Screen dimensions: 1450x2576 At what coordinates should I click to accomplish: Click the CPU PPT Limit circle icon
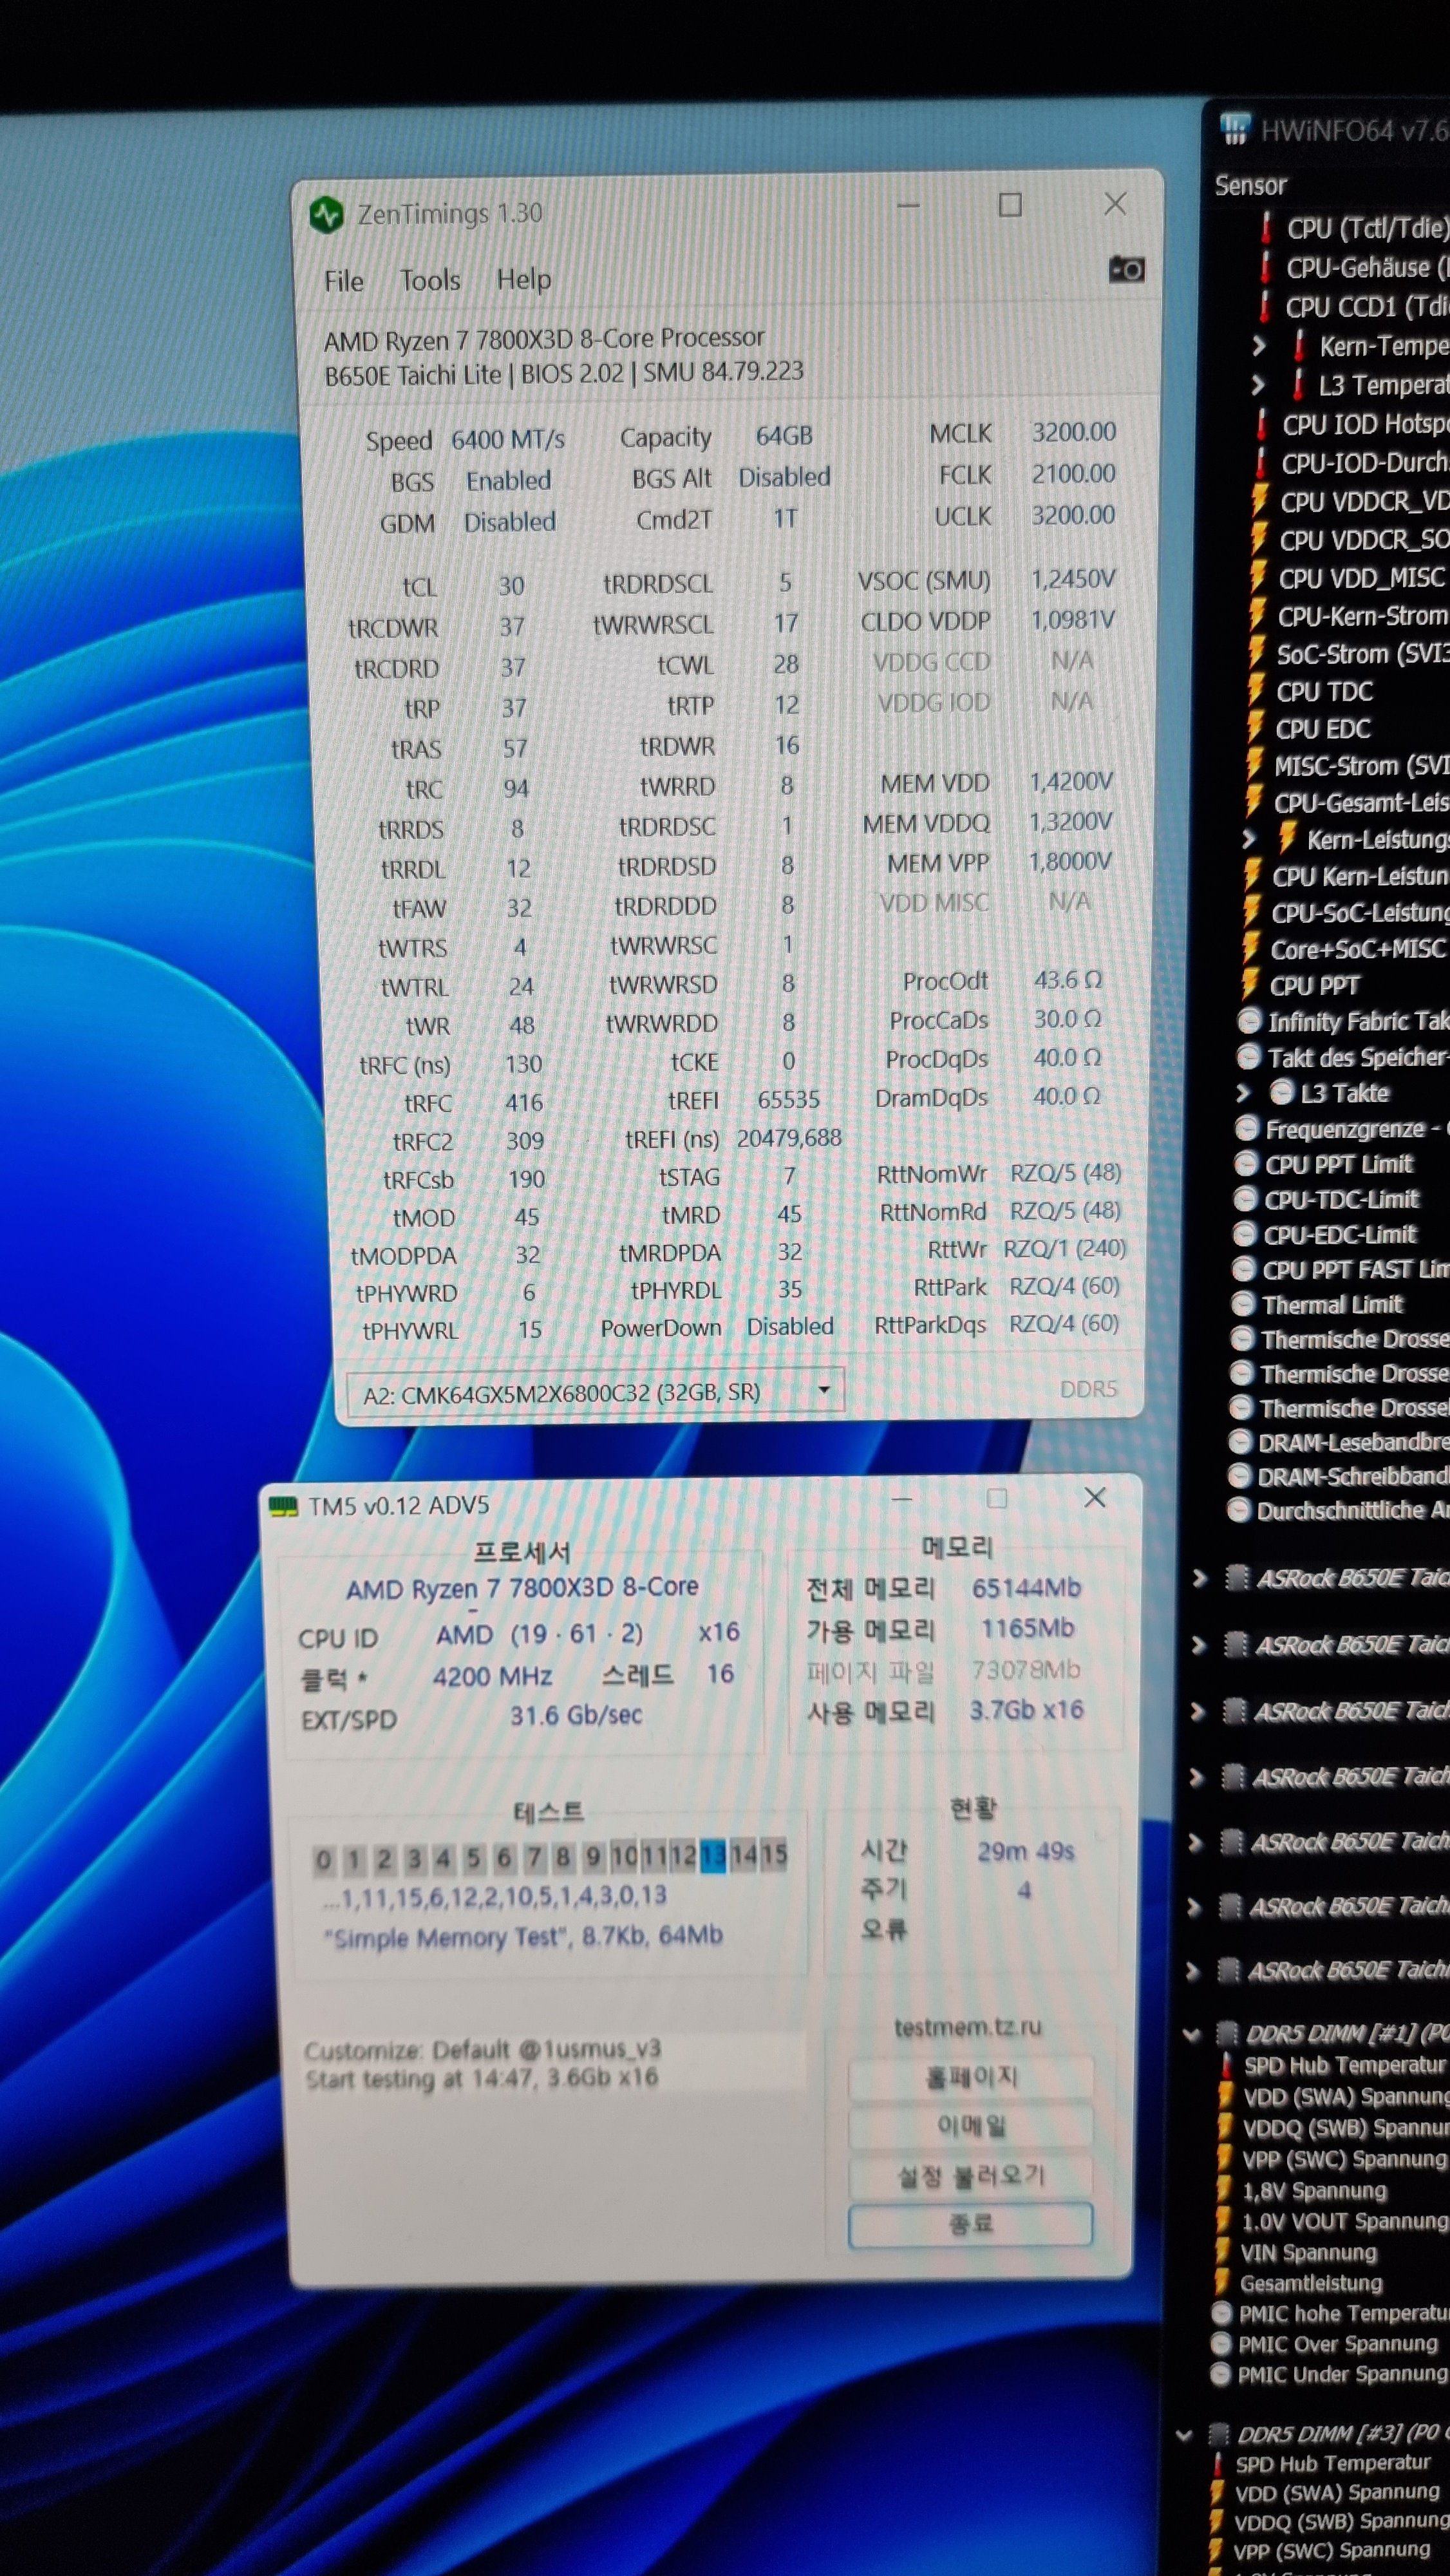pyautogui.click(x=1245, y=1164)
